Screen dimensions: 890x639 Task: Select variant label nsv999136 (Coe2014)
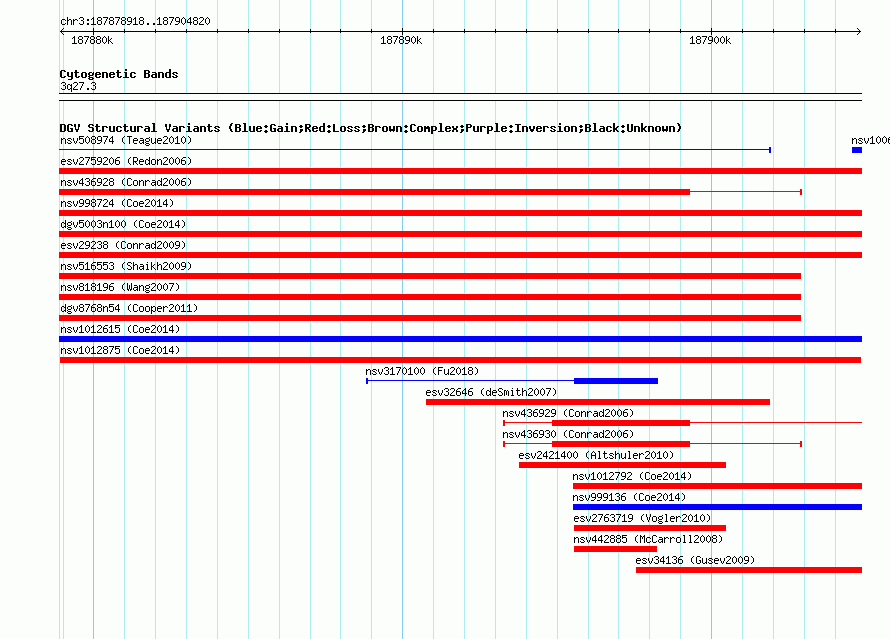pyautogui.click(x=629, y=497)
